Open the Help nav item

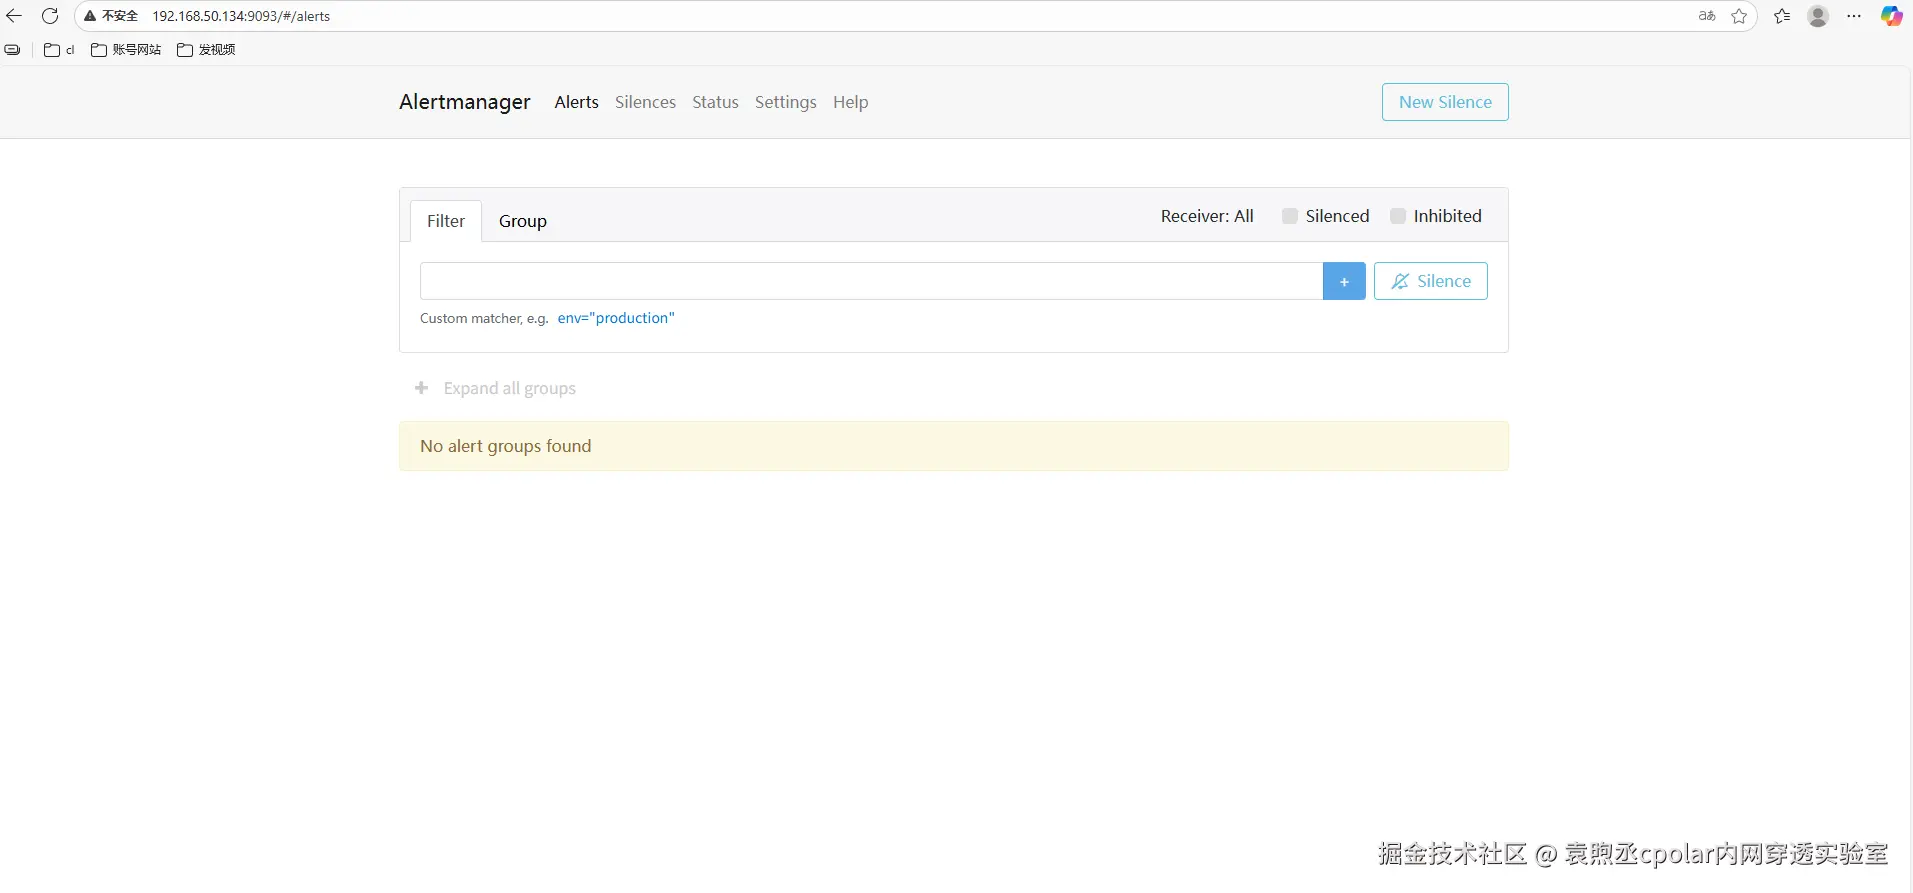850,102
